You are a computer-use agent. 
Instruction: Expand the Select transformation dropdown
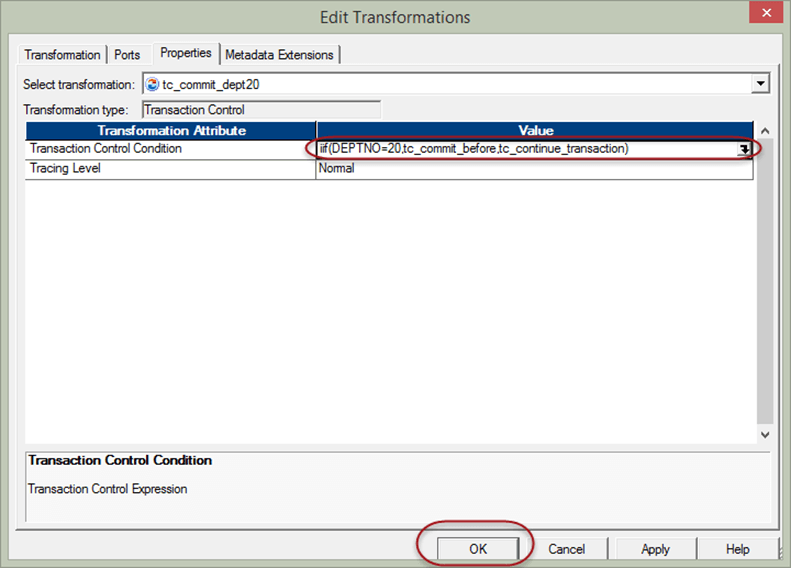761,85
